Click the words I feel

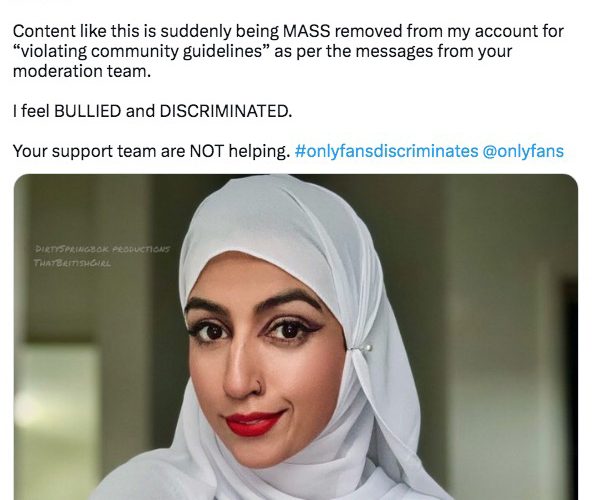[31, 111]
